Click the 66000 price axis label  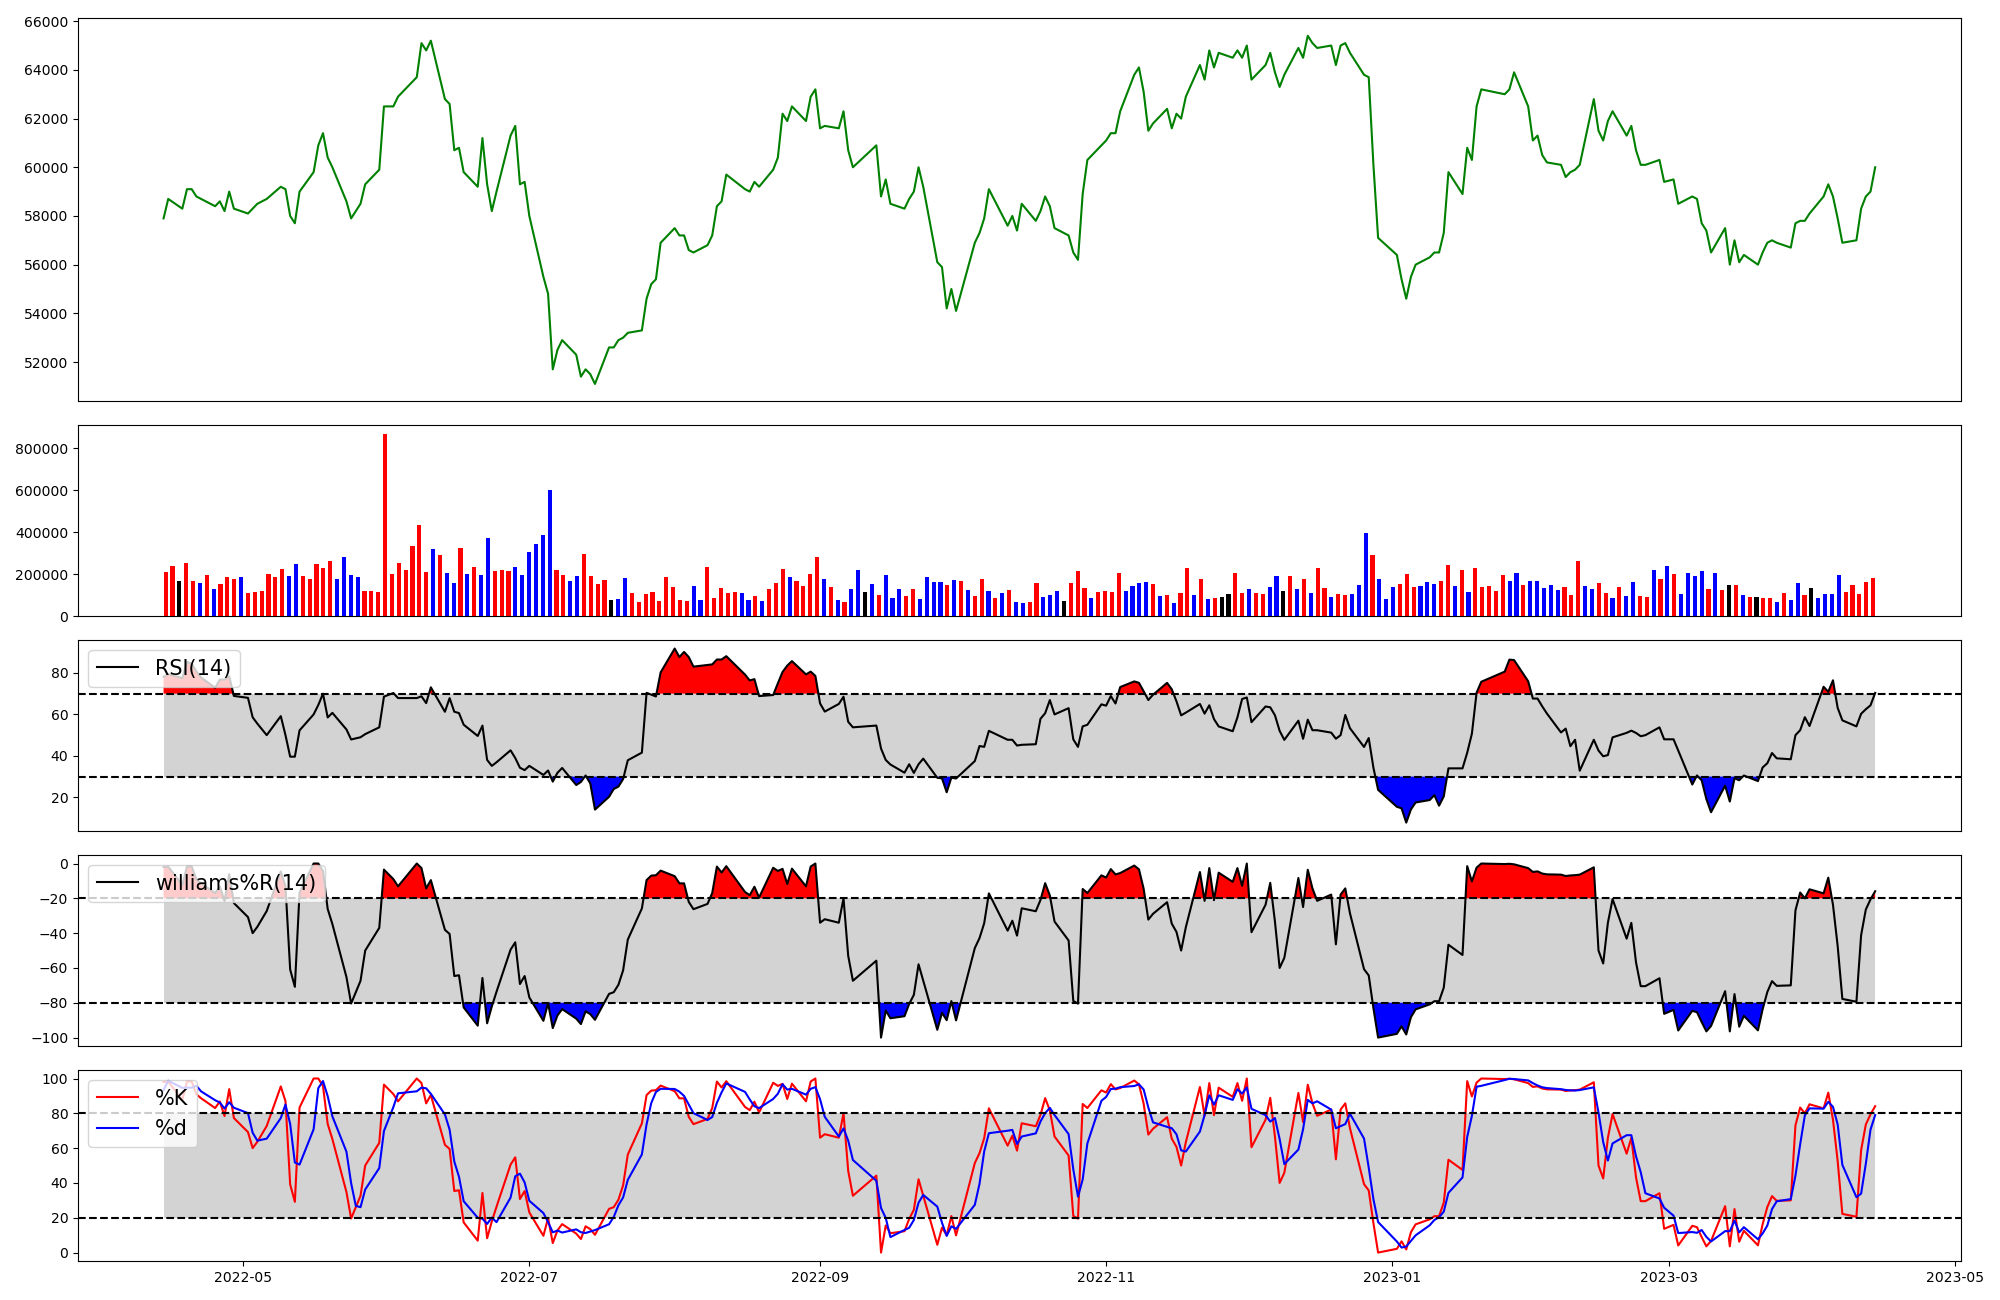pyautogui.click(x=44, y=22)
